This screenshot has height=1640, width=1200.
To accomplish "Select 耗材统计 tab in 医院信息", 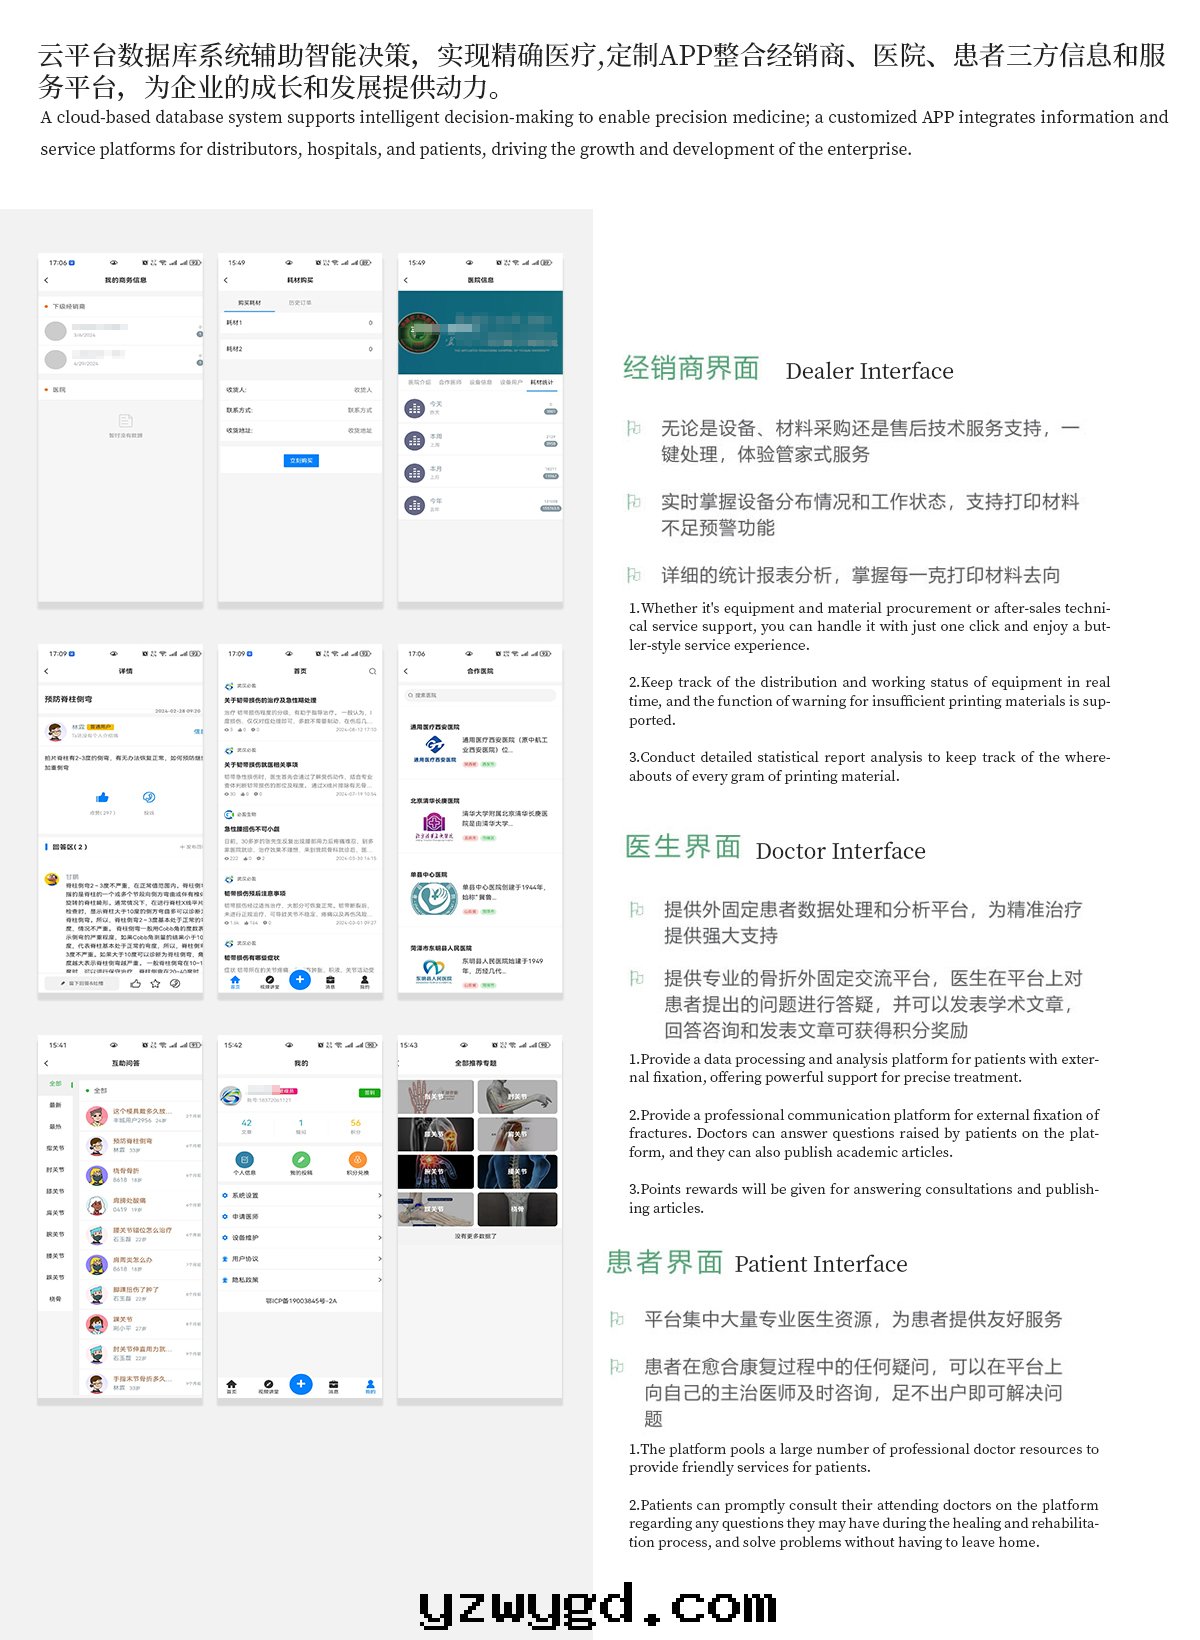I will pyautogui.click(x=541, y=382).
